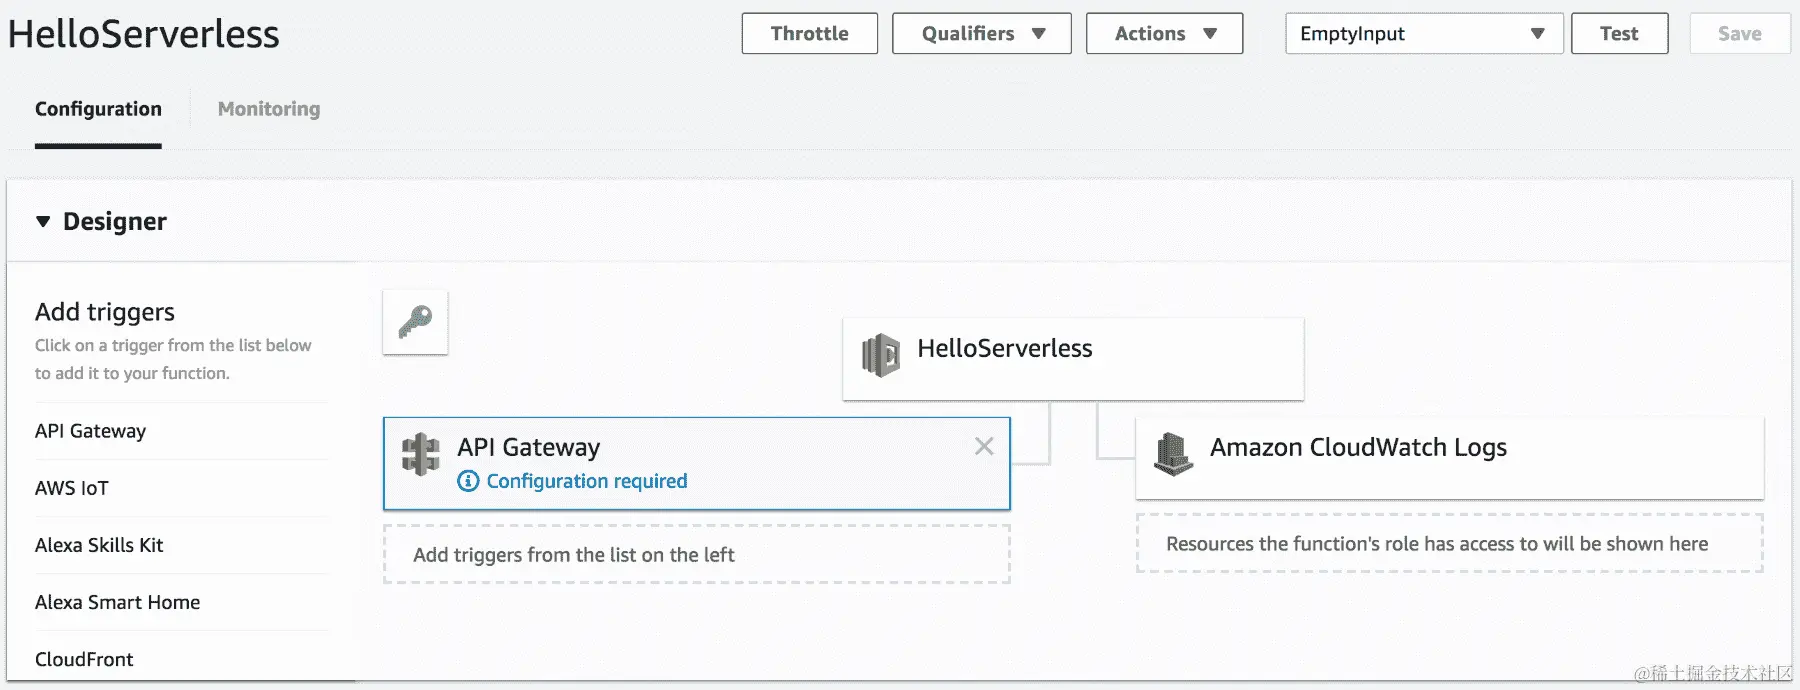Remove the API Gateway trigger with X

[984, 446]
